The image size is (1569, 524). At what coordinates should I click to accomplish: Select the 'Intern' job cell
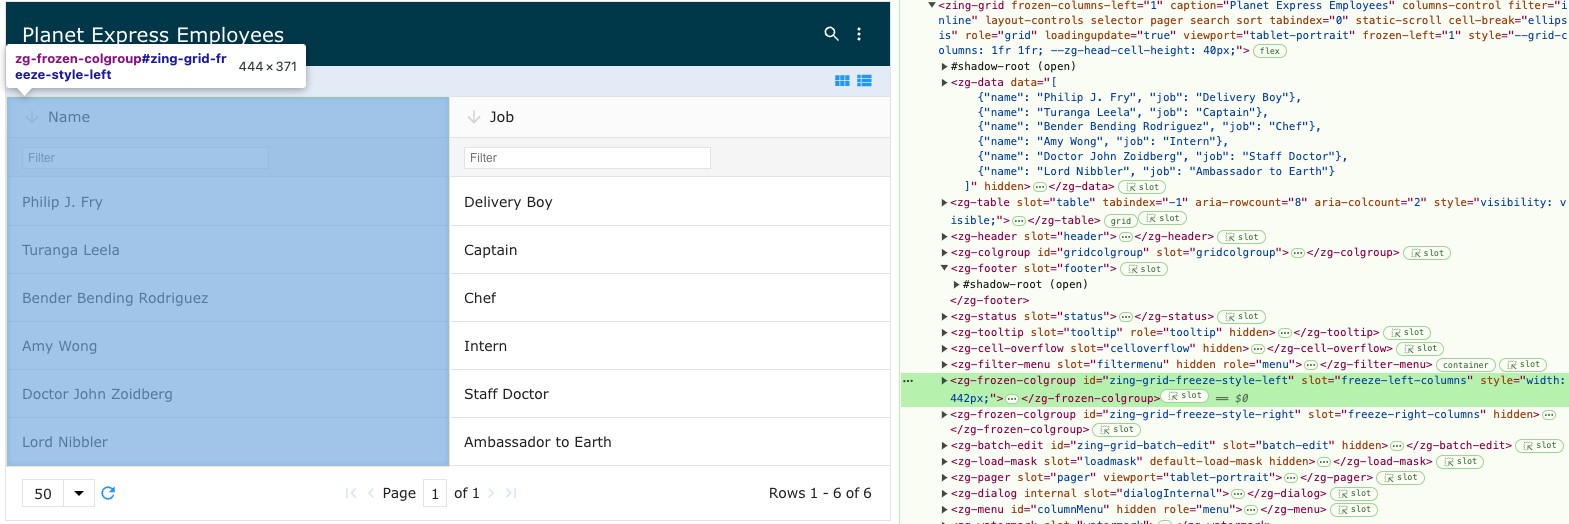(x=670, y=346)
